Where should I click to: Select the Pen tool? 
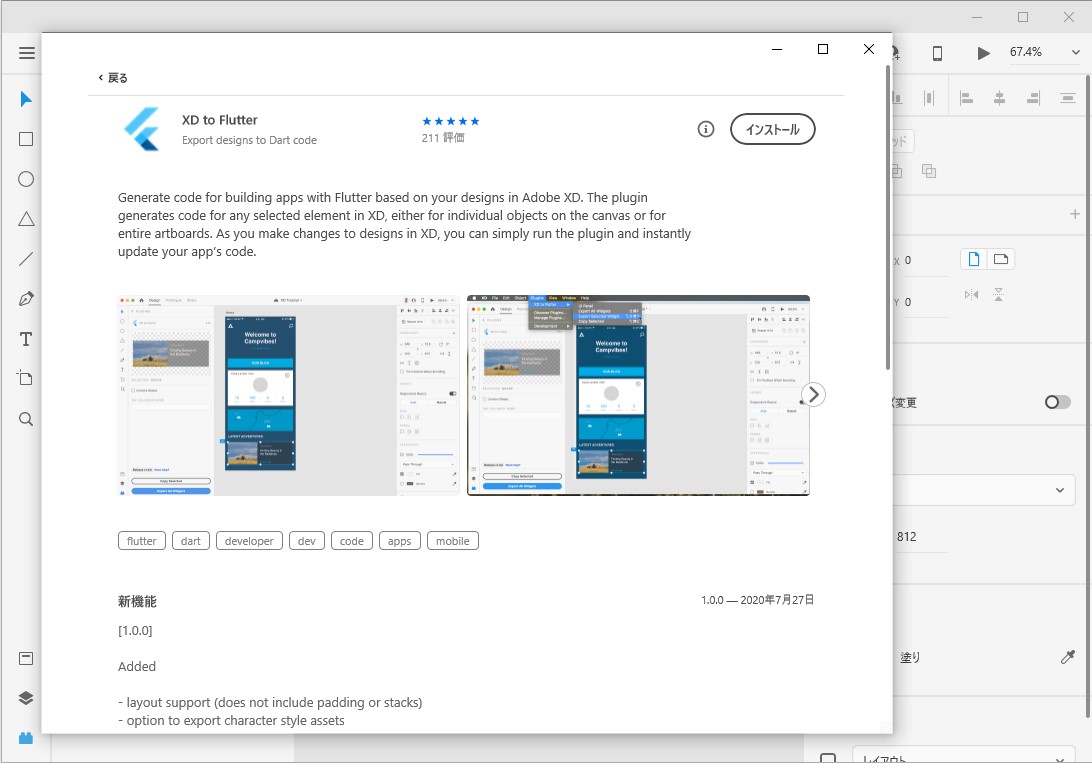26,298
